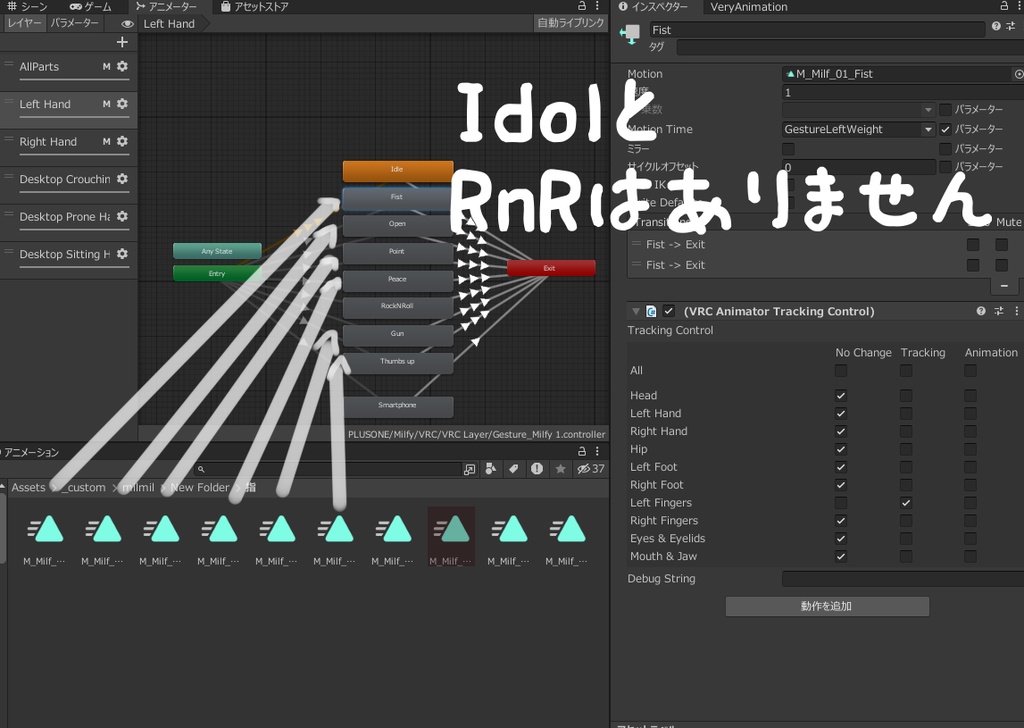
Task: Open settings gear for Desktop Crouchin layer
Action: 122,179
